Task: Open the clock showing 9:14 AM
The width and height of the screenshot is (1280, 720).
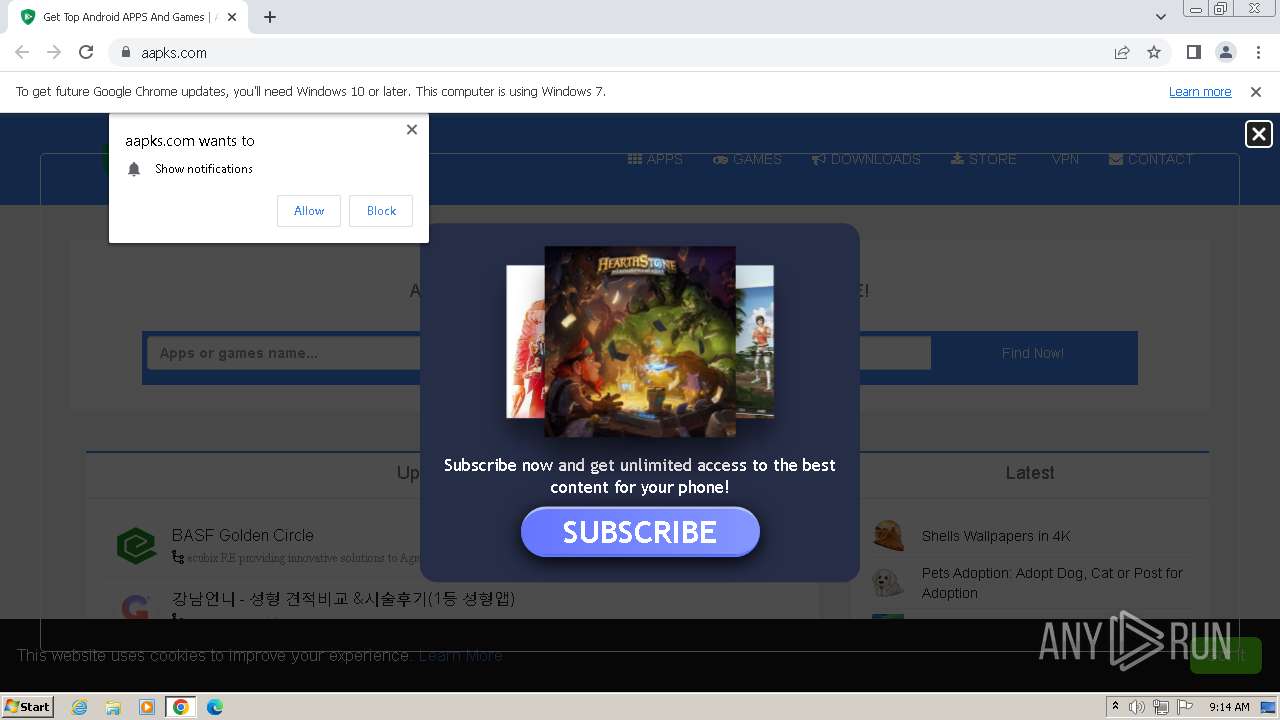Action: click(1229, 706)
